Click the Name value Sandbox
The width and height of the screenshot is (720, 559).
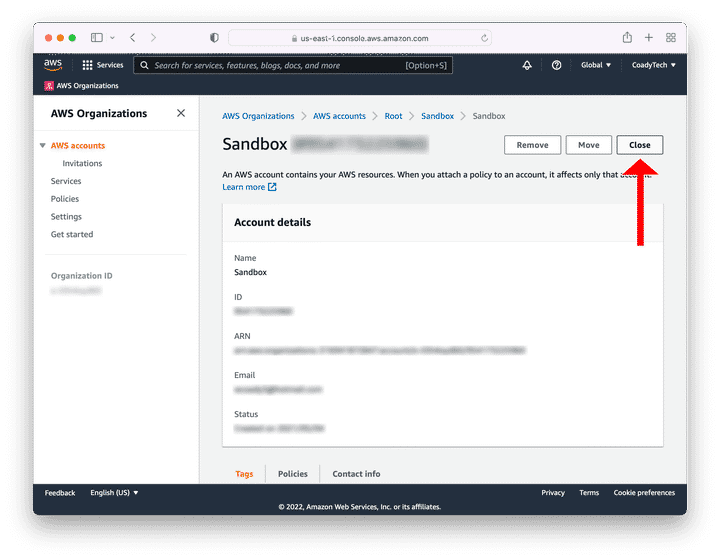point(250,272)
